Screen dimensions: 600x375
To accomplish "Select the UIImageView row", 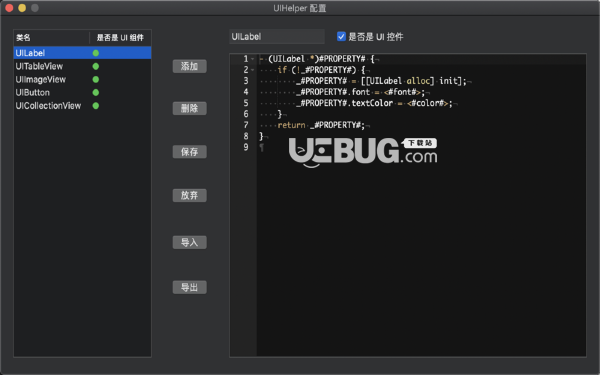I will (82, 79).
